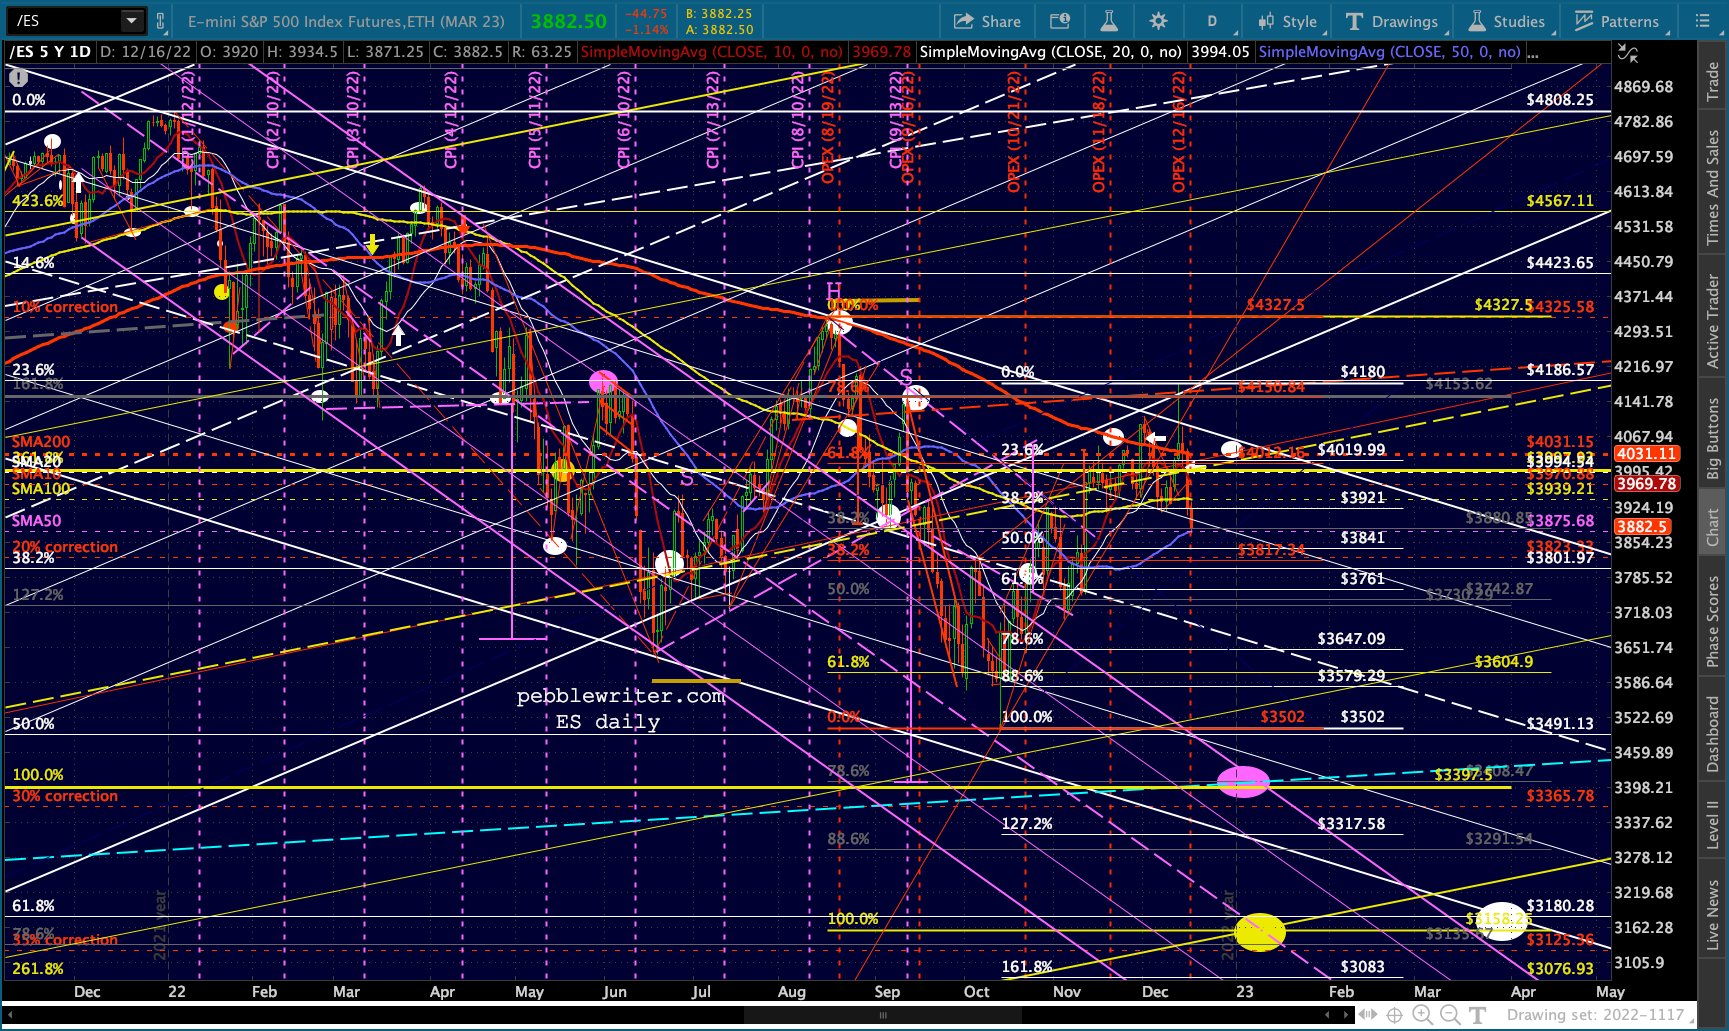Screen dimensions: 1729x1031
Task: Switch to the Chart side tab
Action: pos(1713,527)
